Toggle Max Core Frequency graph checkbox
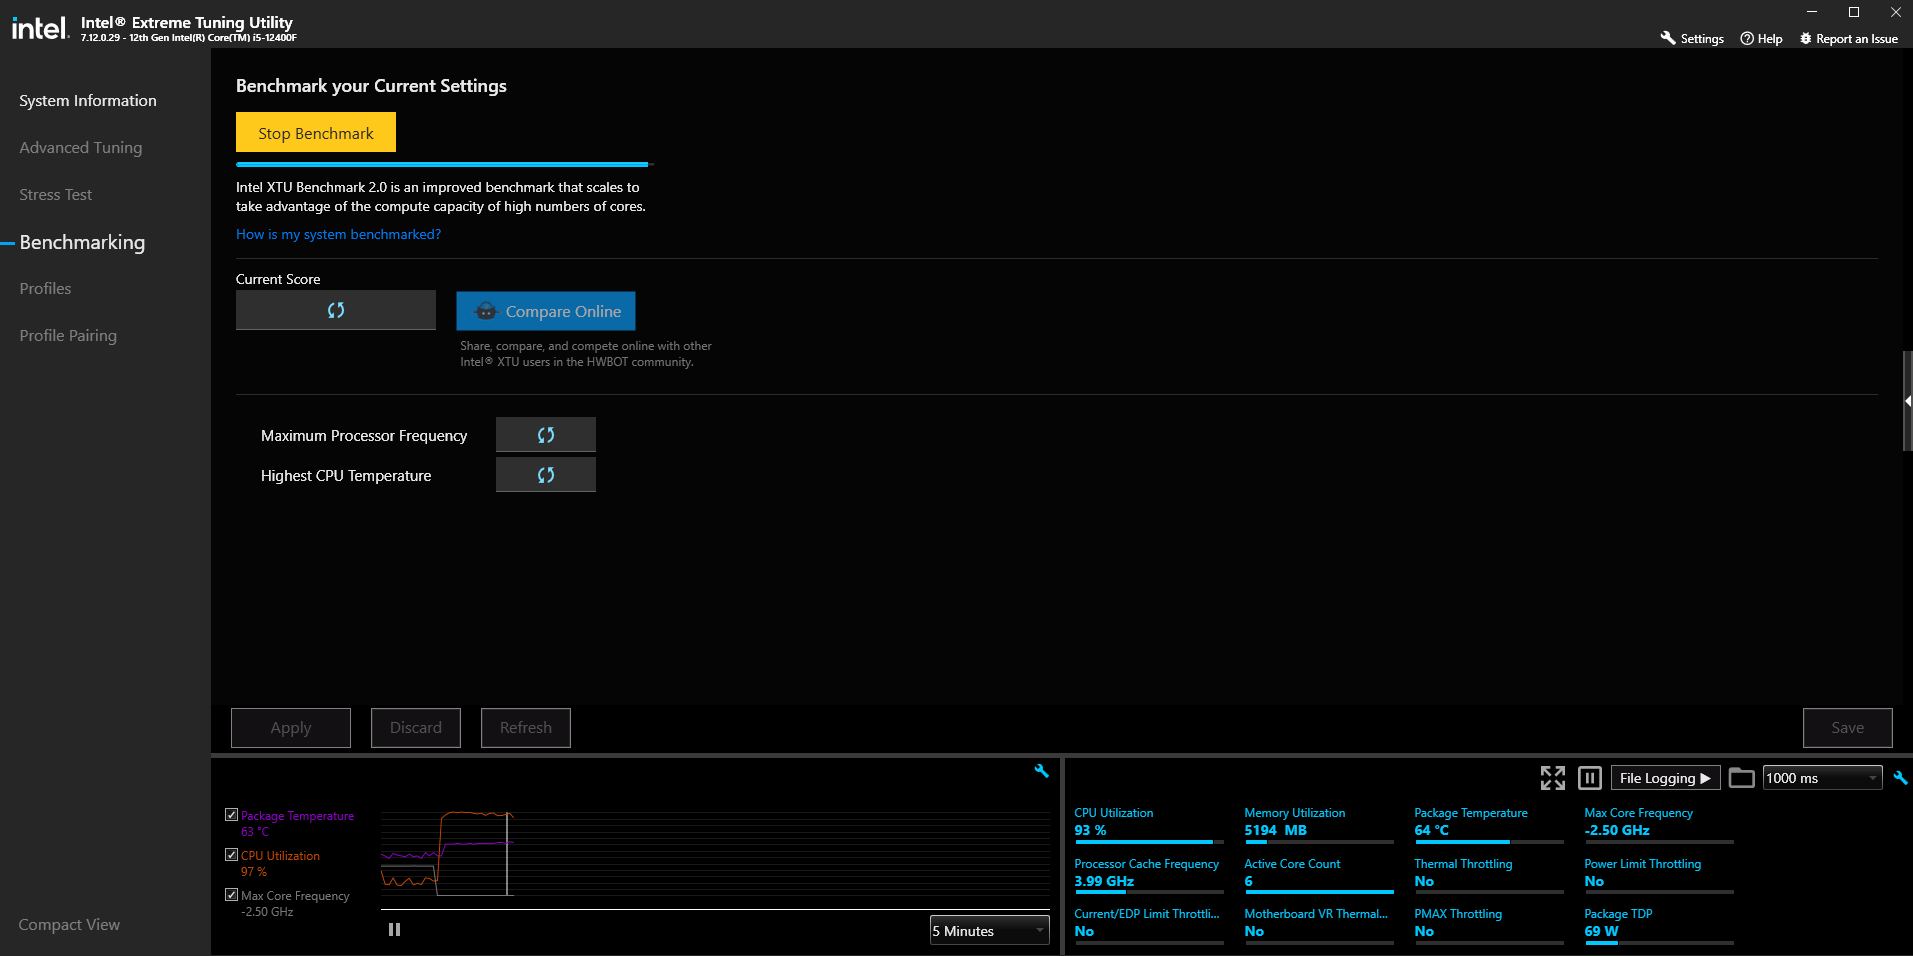 [232, 895]
